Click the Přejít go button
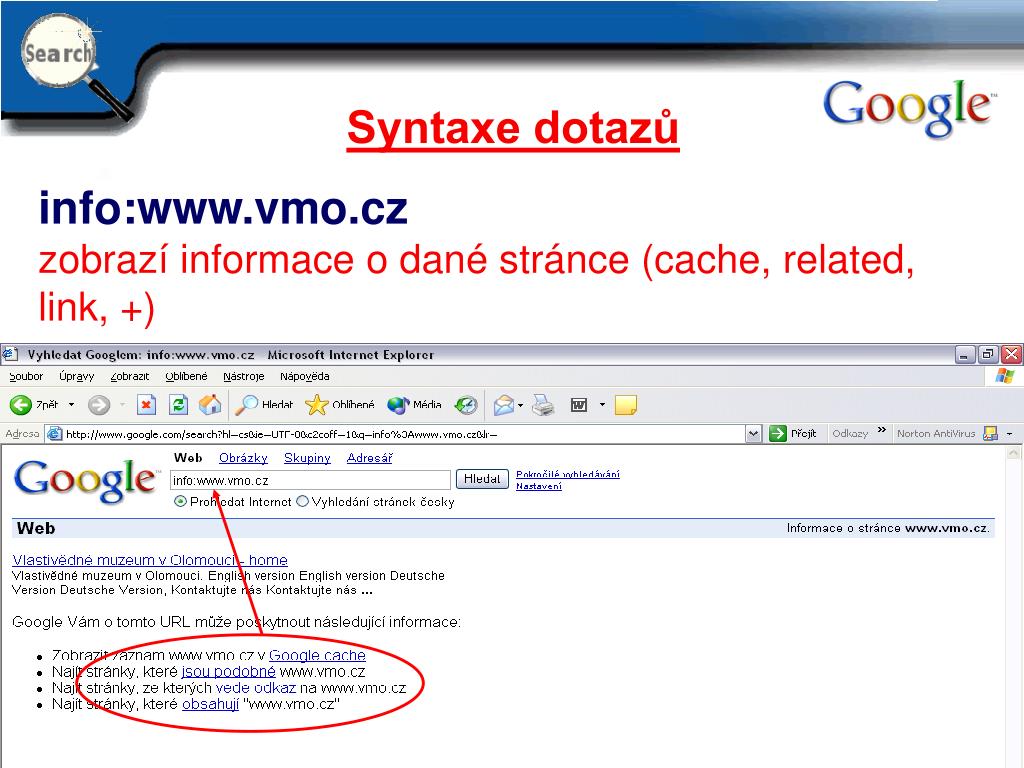Screen dimensions: 1024x768 coord(793,433)
